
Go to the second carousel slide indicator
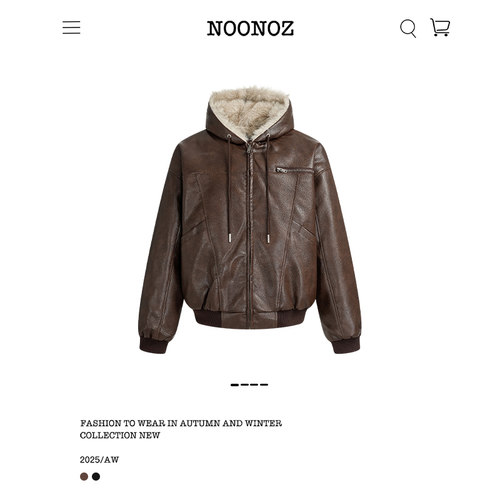[245, 385]
